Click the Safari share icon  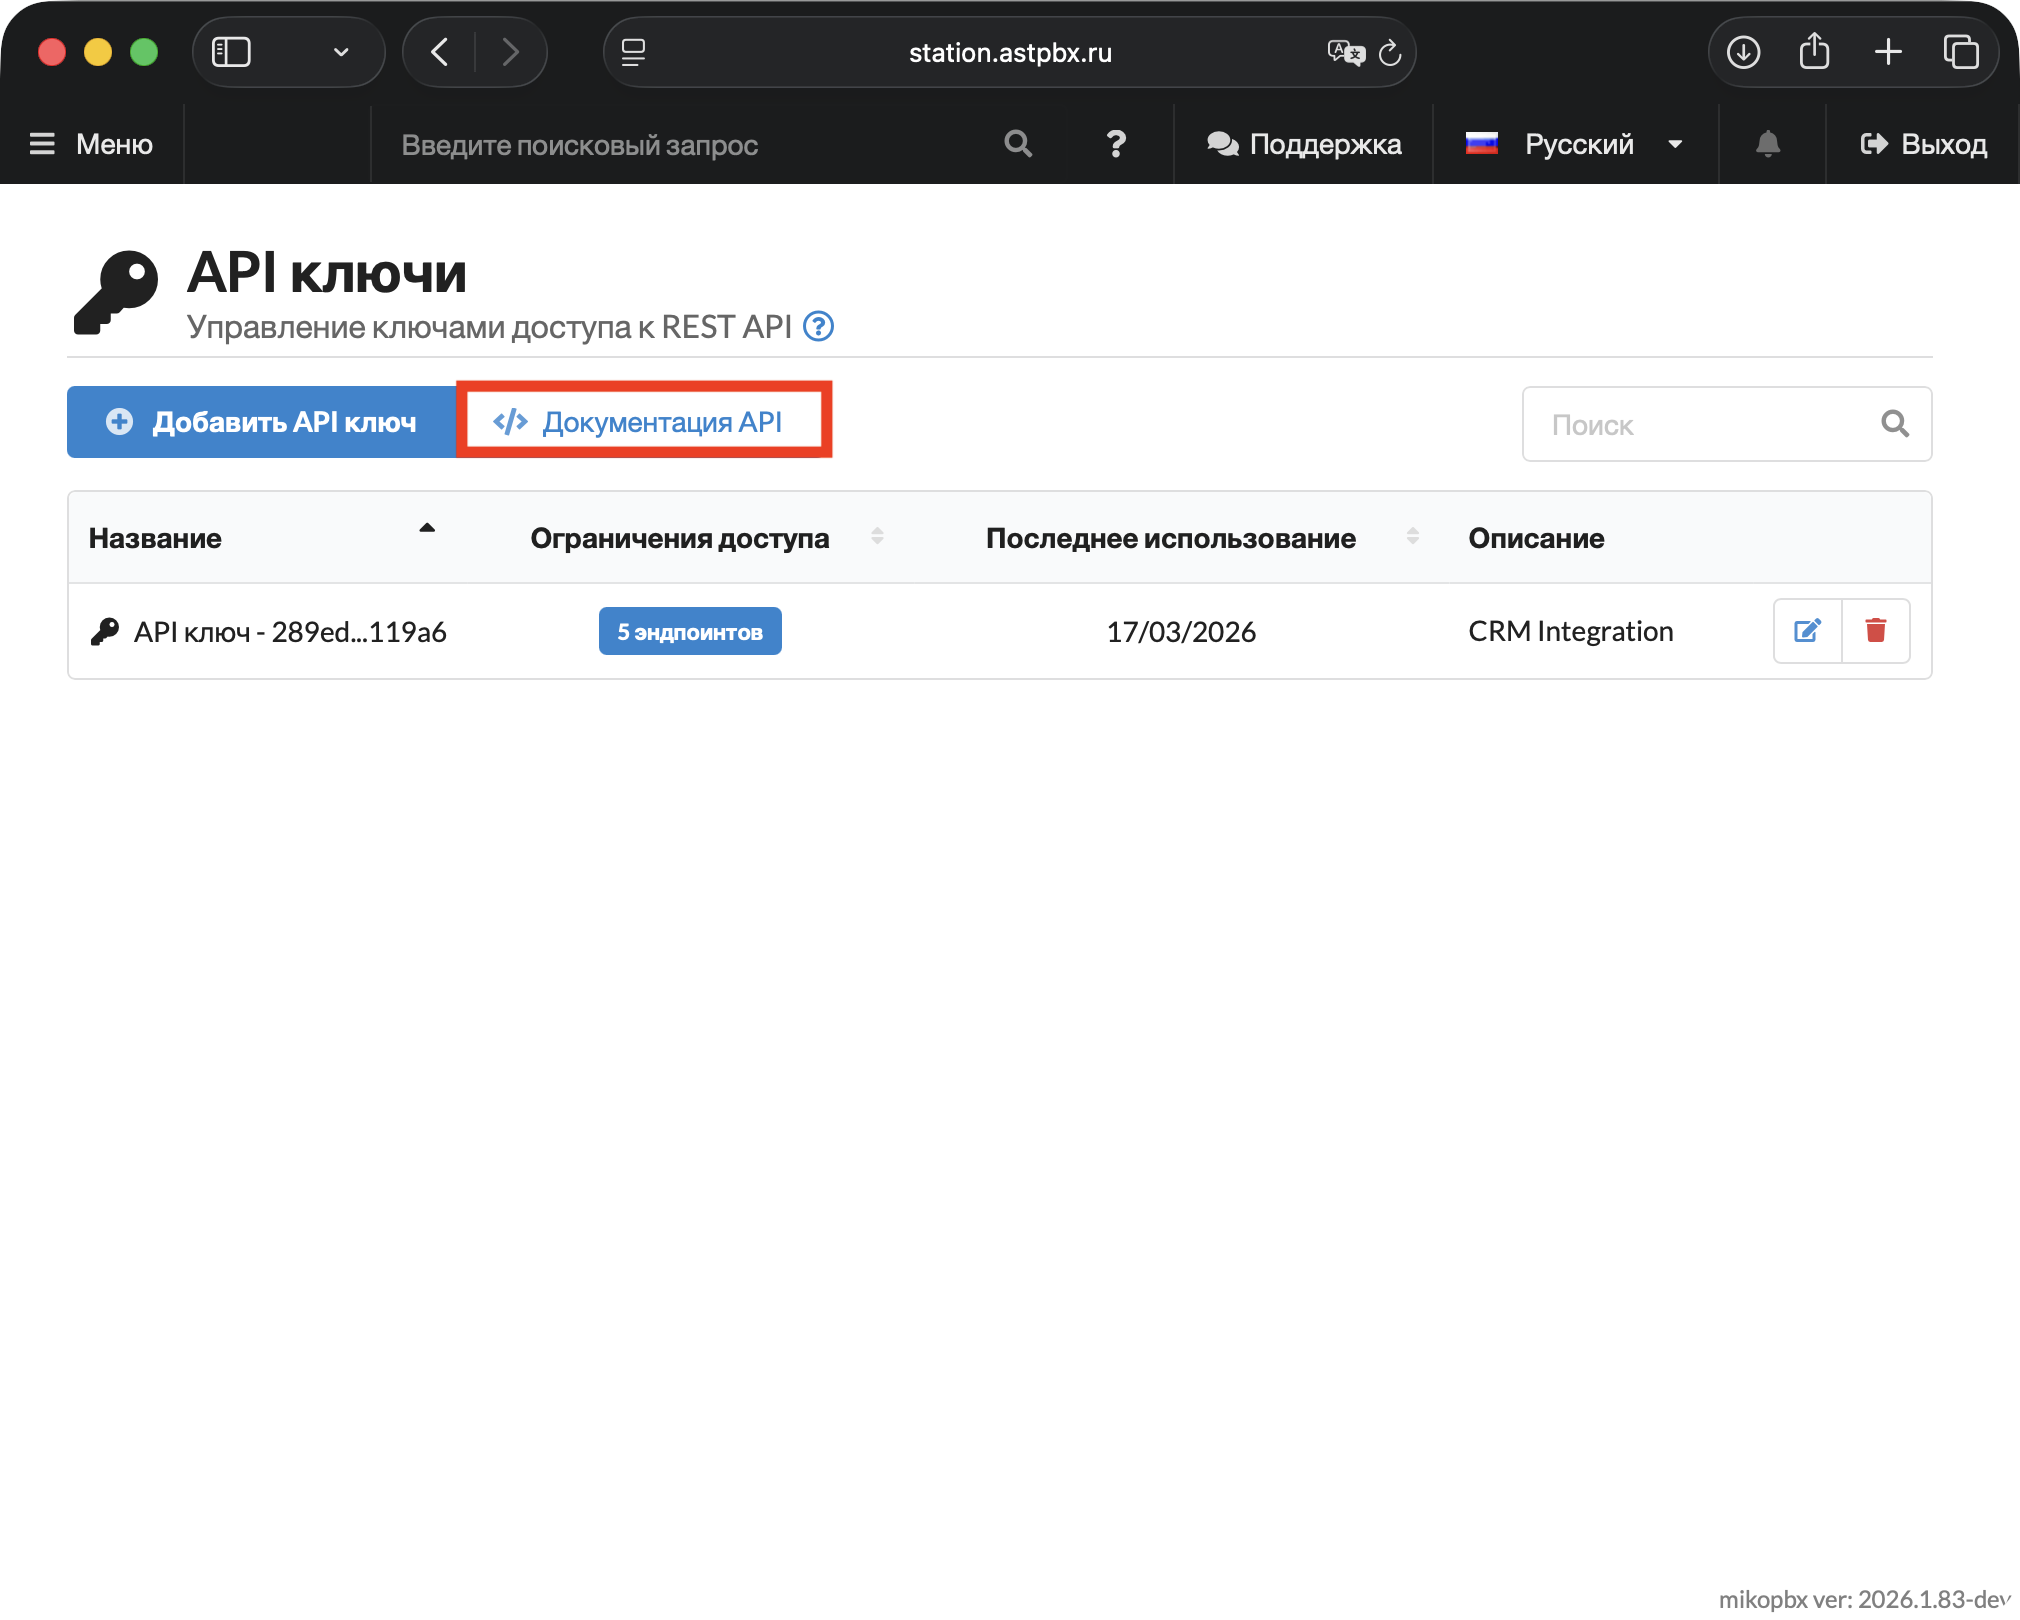[1814, 52]
